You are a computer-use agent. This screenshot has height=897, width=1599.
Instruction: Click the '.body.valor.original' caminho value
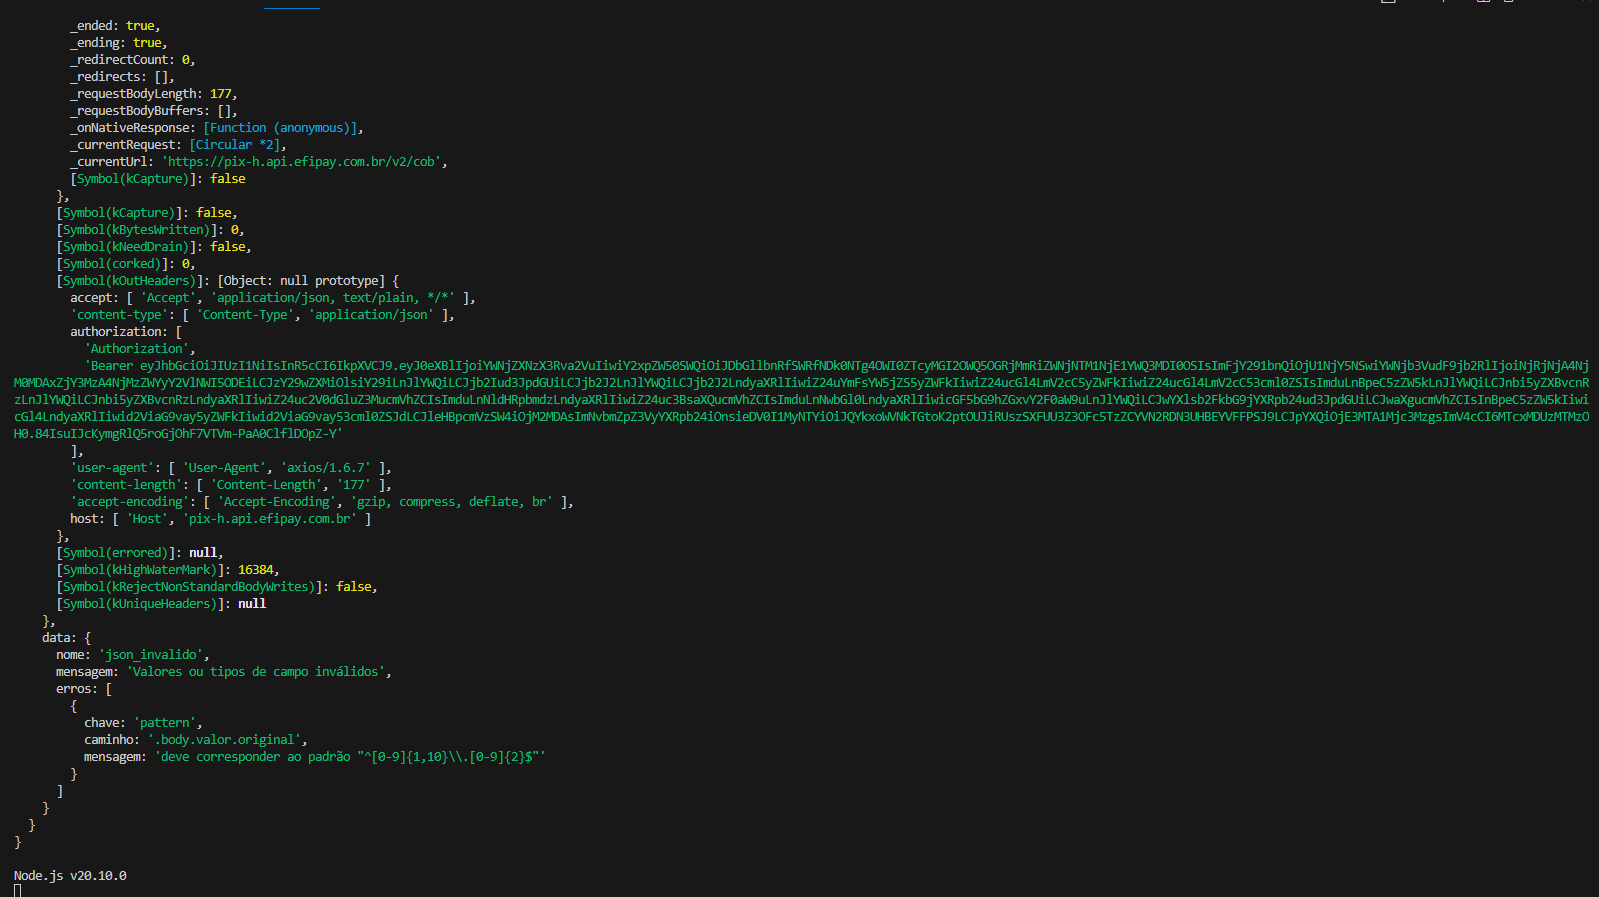click(x=224, y=740)
